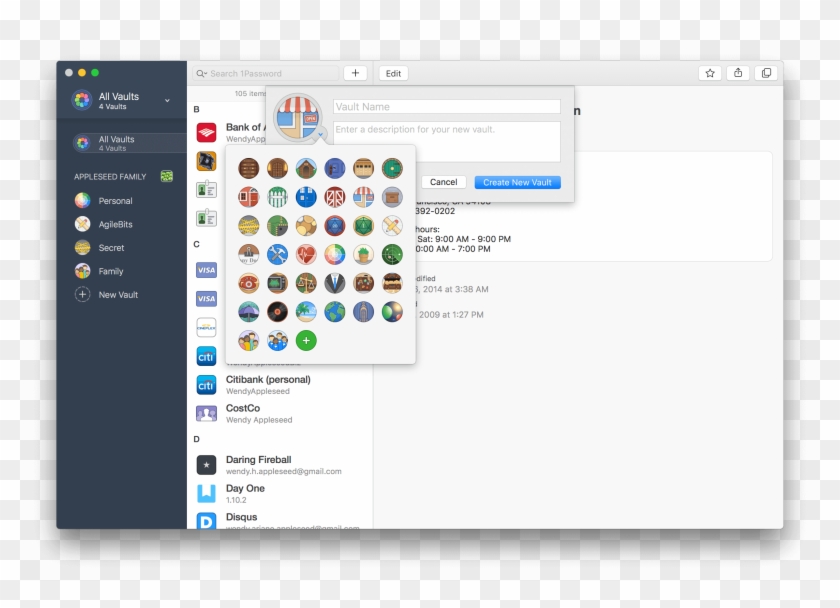Open Citibank (personal) login entry
The image size is (840, 608).
point(280,385)
